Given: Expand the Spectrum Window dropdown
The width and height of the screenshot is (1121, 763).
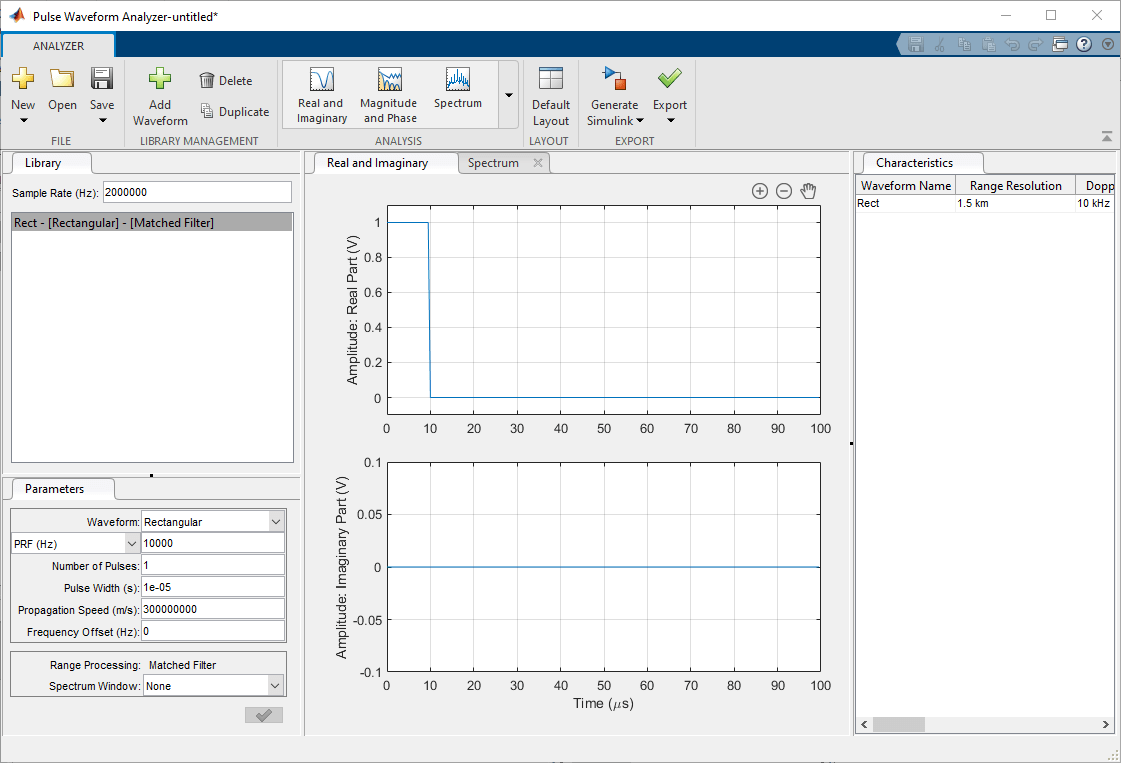Looking at the screenshot, I should point(276,686).
